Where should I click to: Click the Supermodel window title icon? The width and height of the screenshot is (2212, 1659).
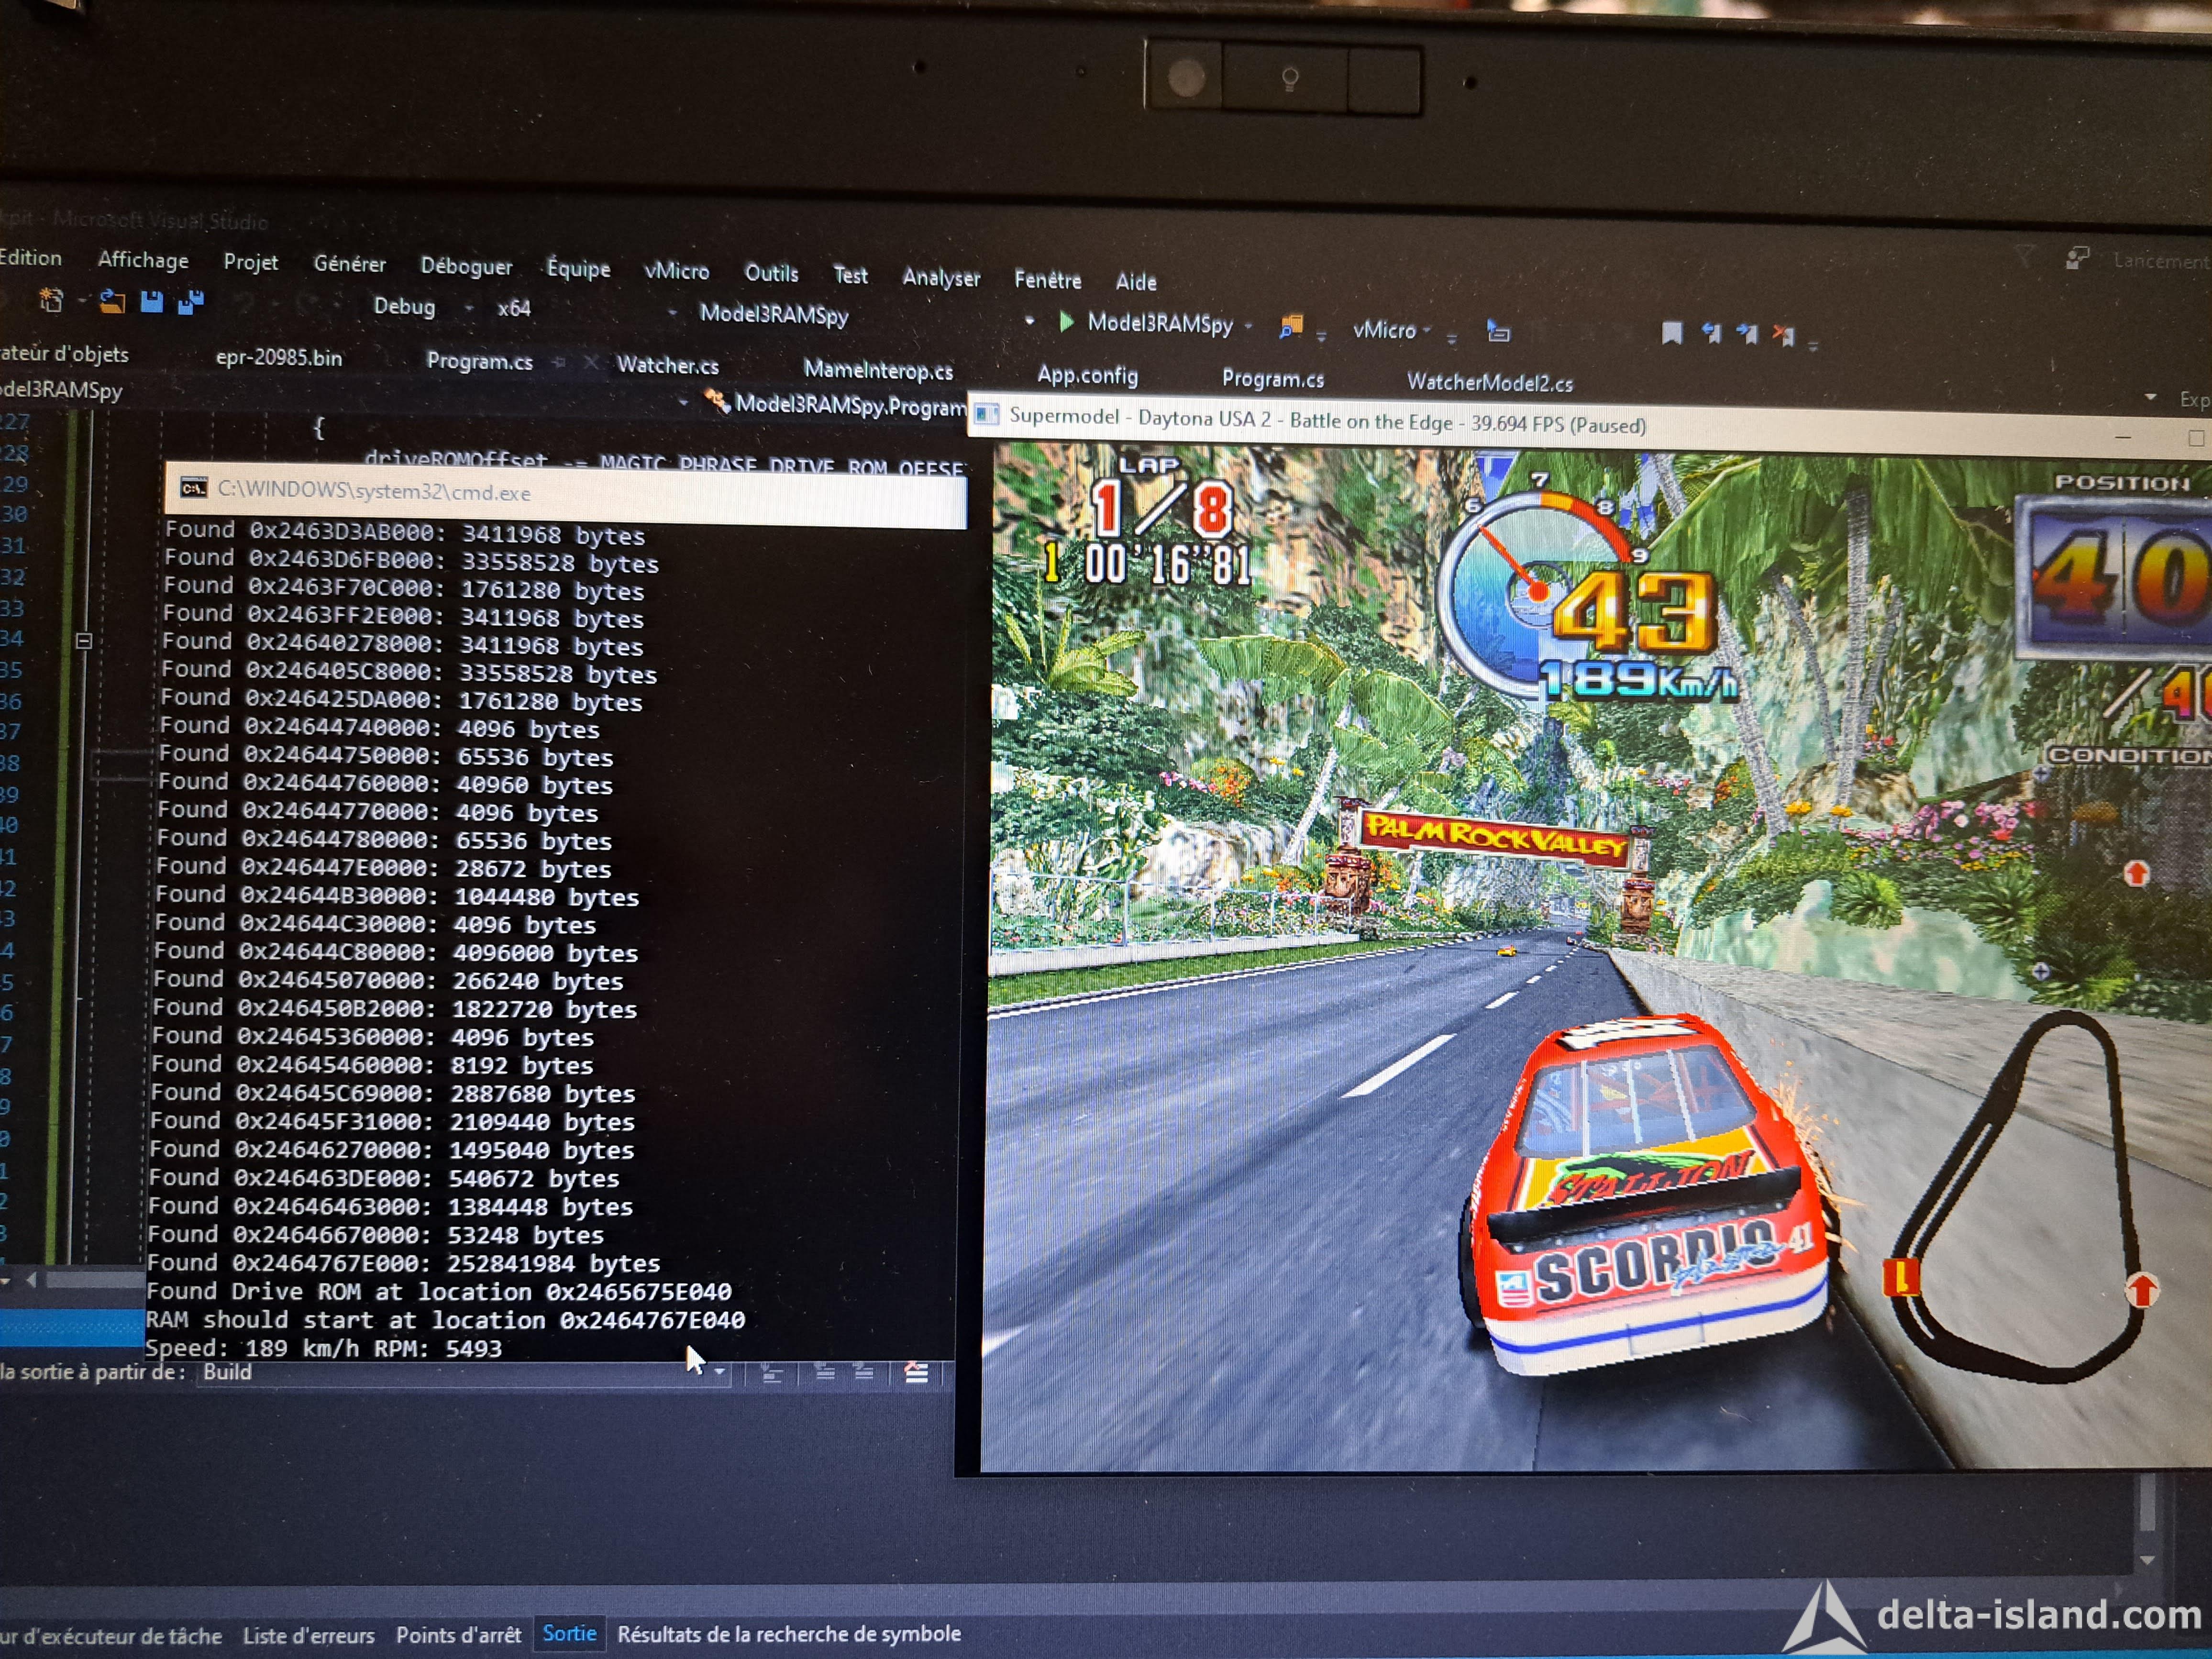987,414
